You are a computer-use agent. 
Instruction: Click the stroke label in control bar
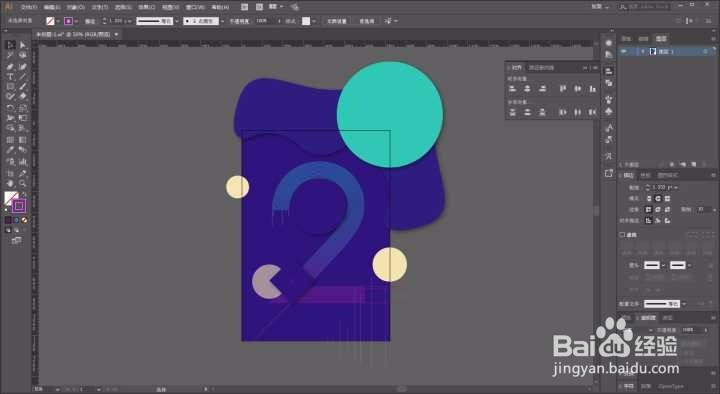(x=90, y=21)
